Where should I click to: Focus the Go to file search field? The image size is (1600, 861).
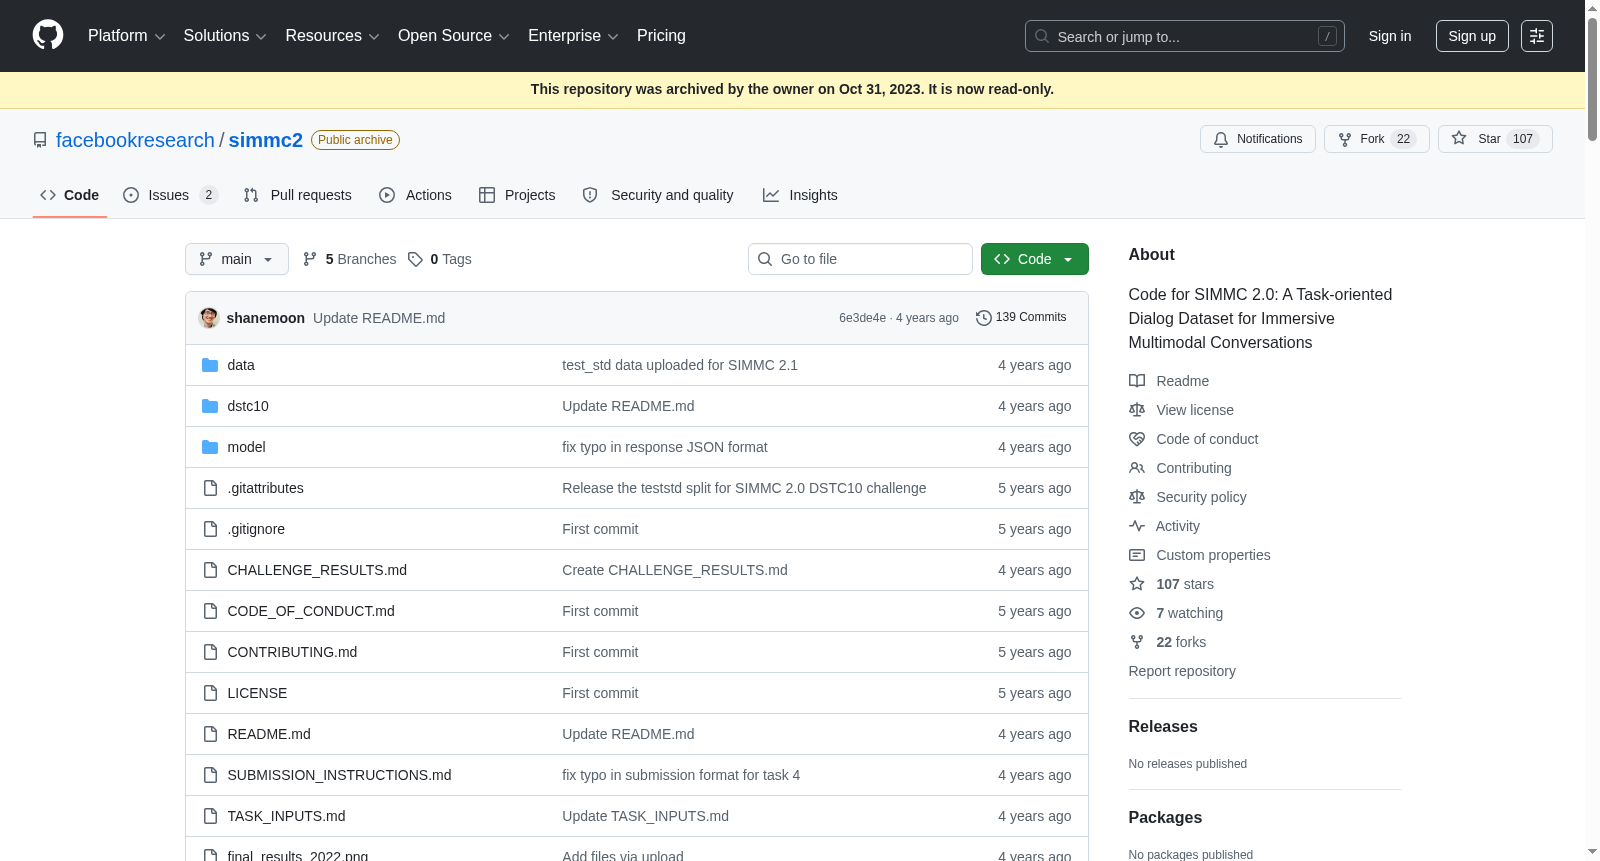[x=860, y=259]
